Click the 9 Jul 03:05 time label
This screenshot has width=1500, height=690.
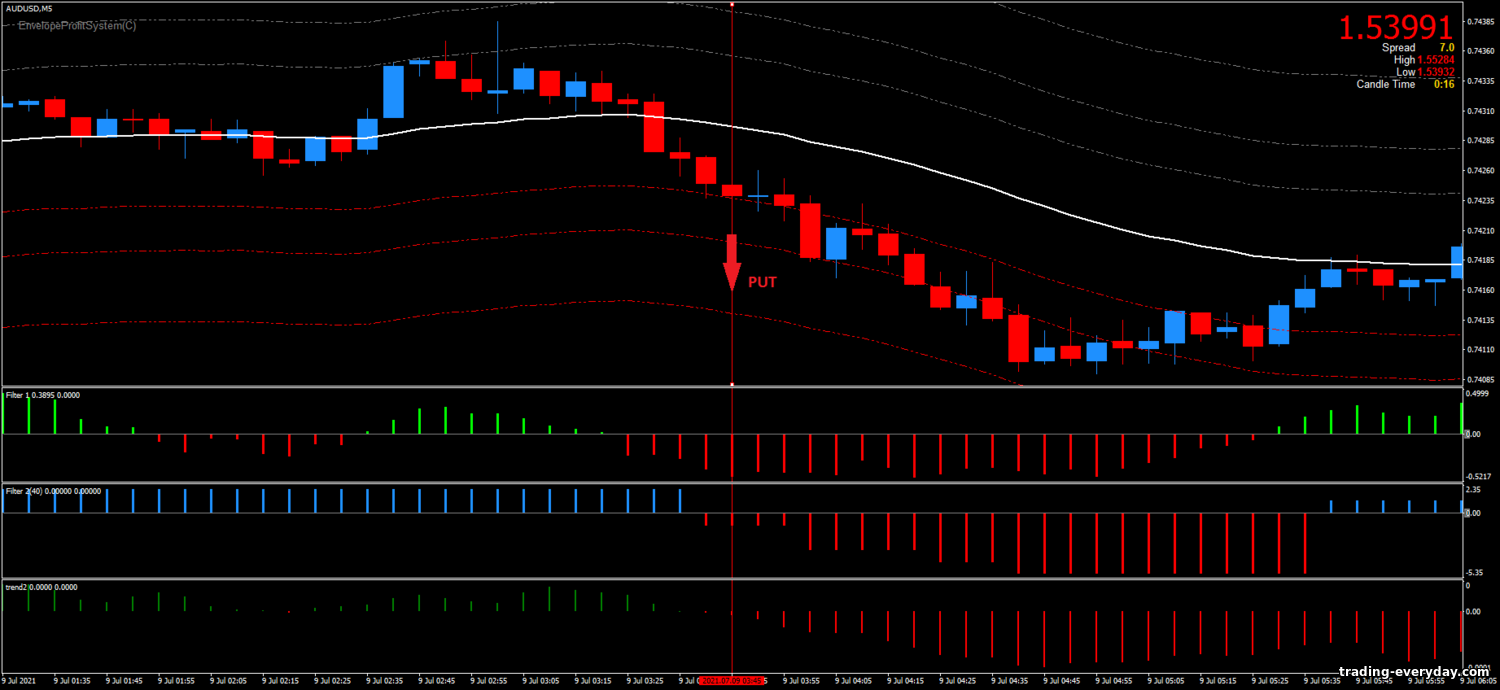click(x=542, y=682)
